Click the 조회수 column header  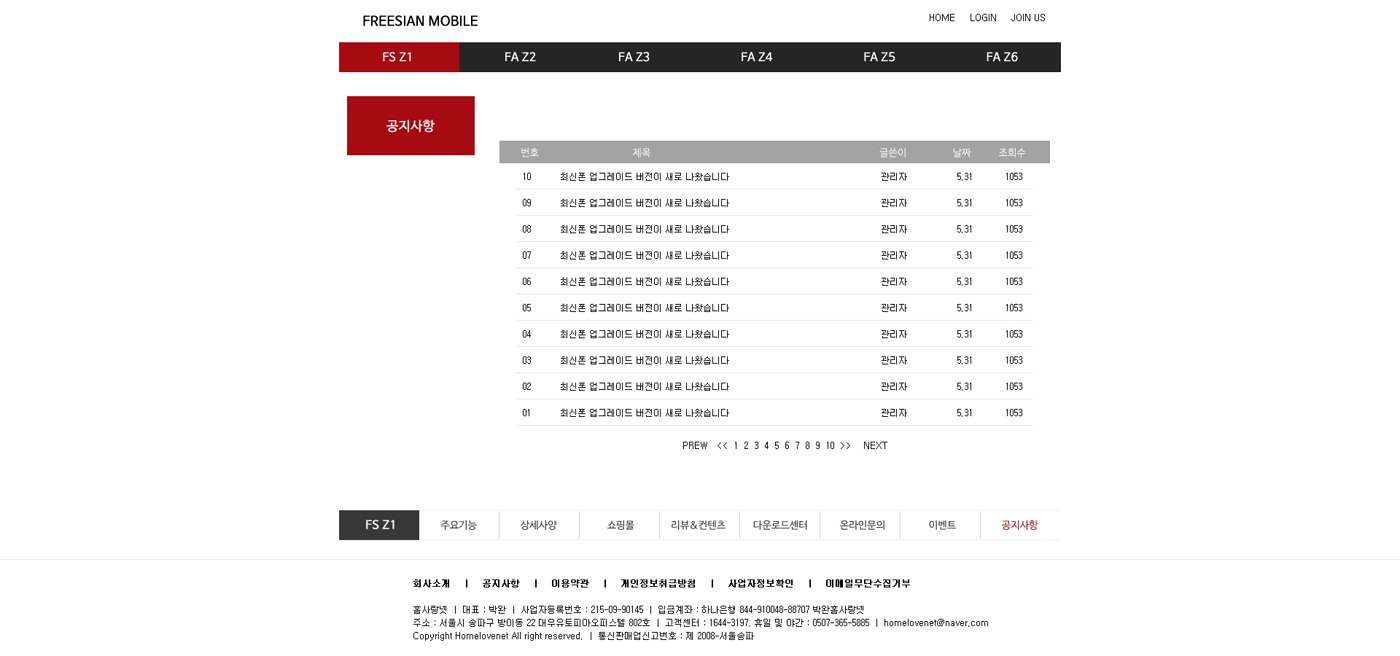(1012, 152)
